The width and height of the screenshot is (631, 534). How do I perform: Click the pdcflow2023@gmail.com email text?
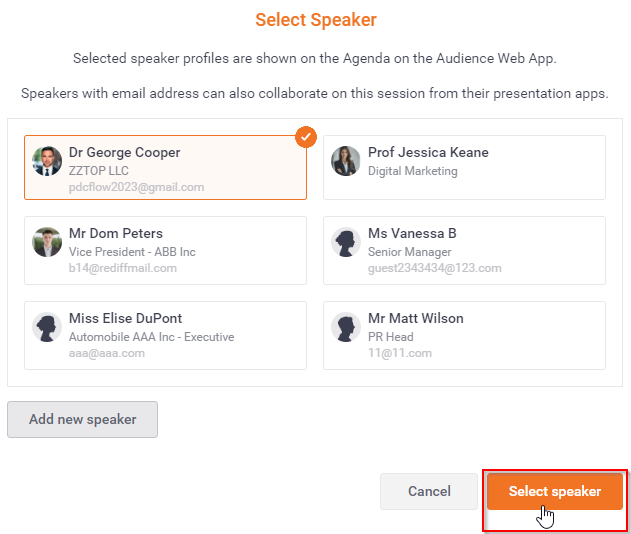(136, 187)
